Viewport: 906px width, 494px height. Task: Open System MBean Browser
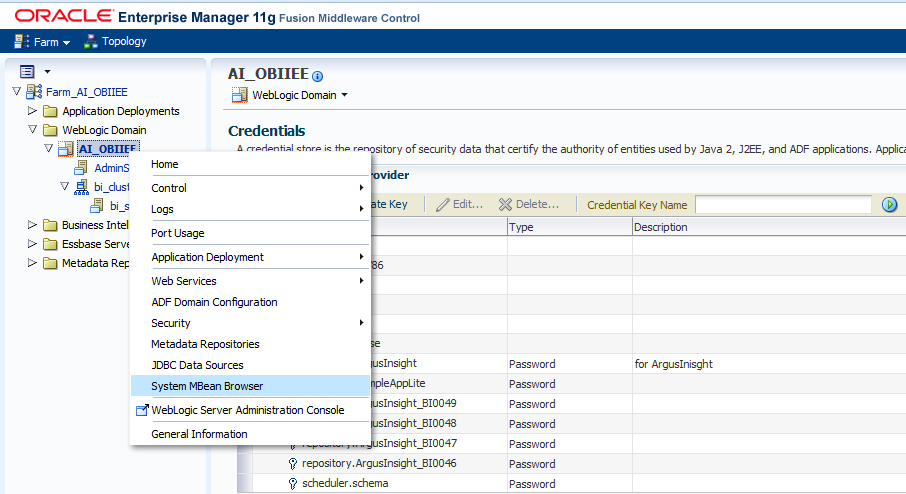coord(250,386)
